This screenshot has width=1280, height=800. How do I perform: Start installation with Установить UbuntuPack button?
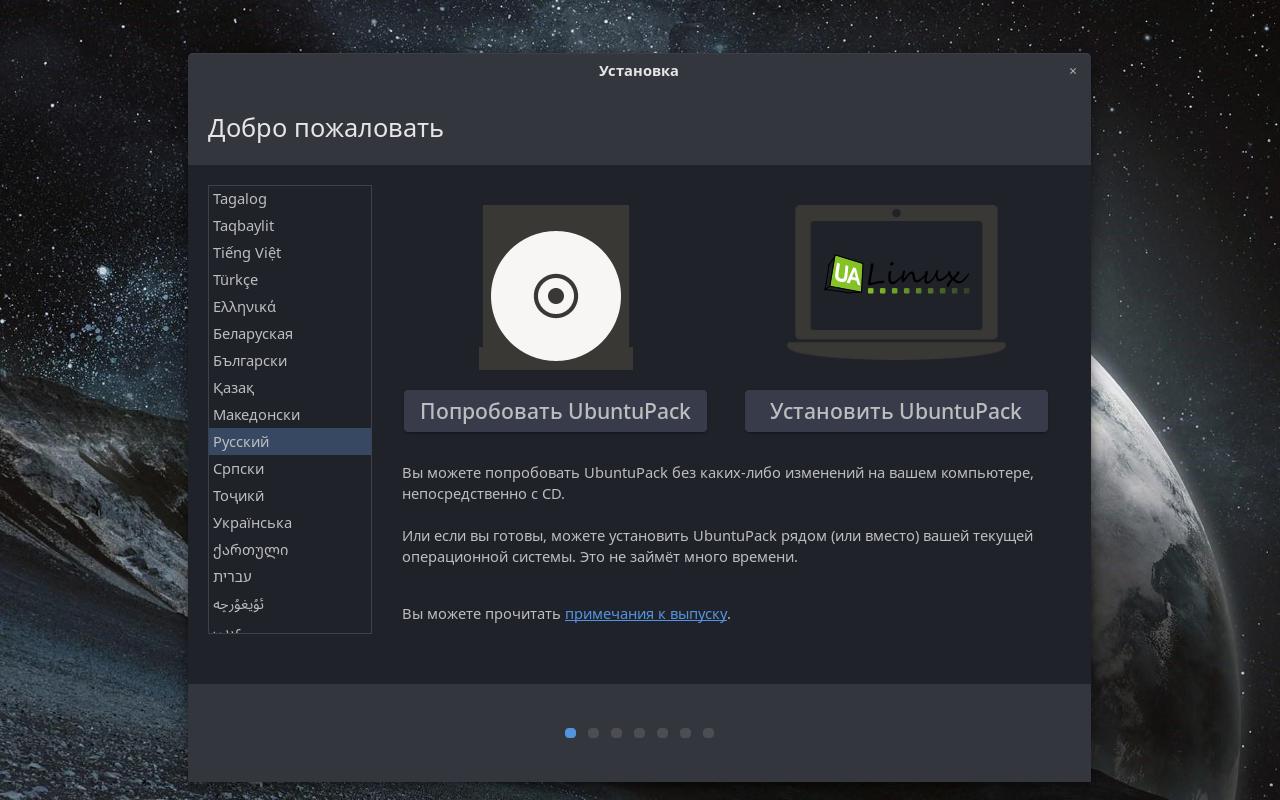pos(896,411)
